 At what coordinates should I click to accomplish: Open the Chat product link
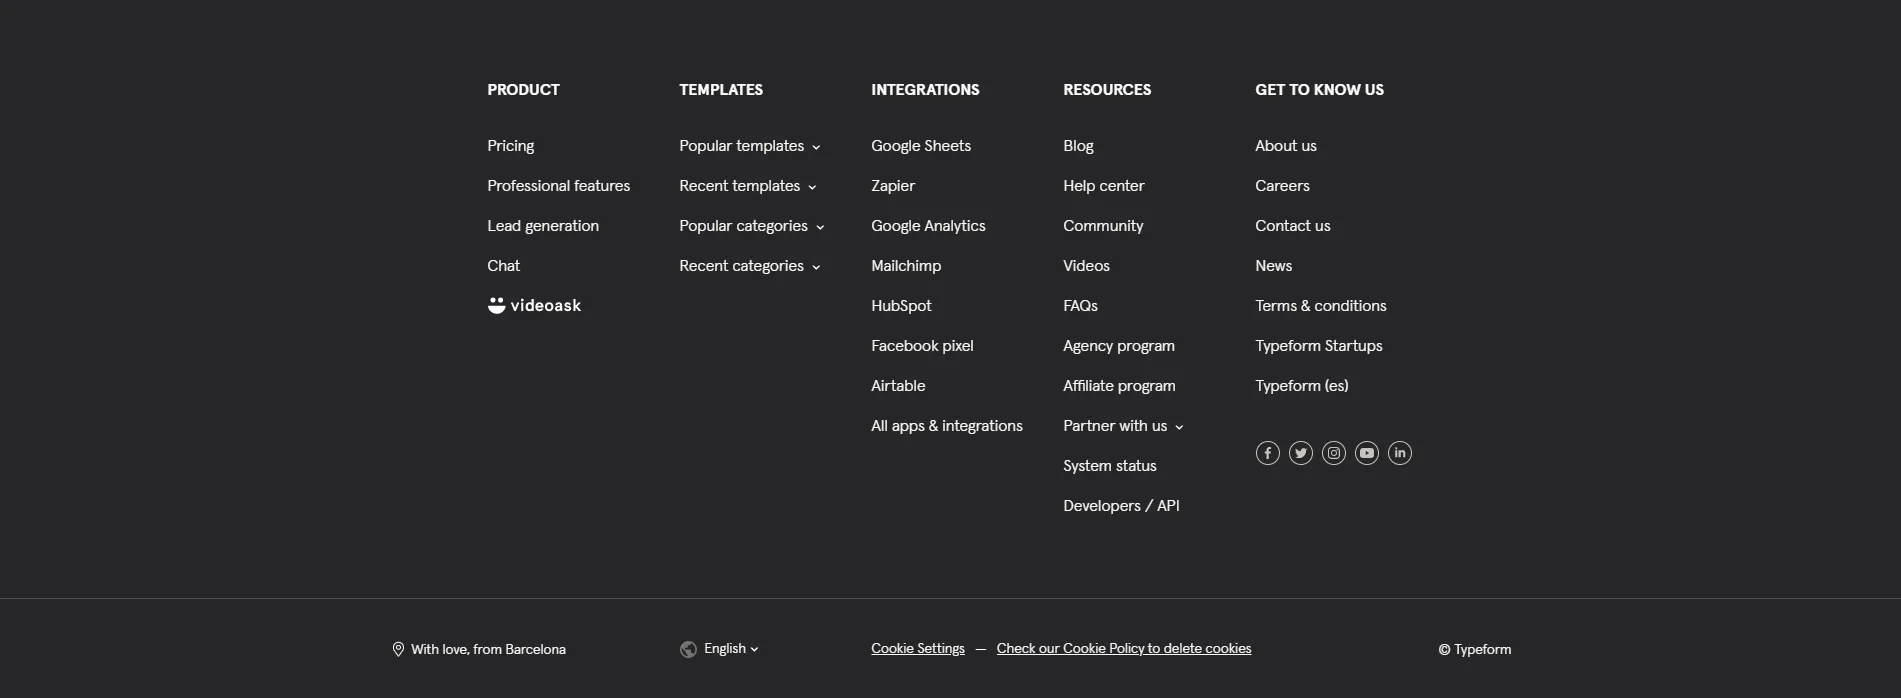coord(503,266)
